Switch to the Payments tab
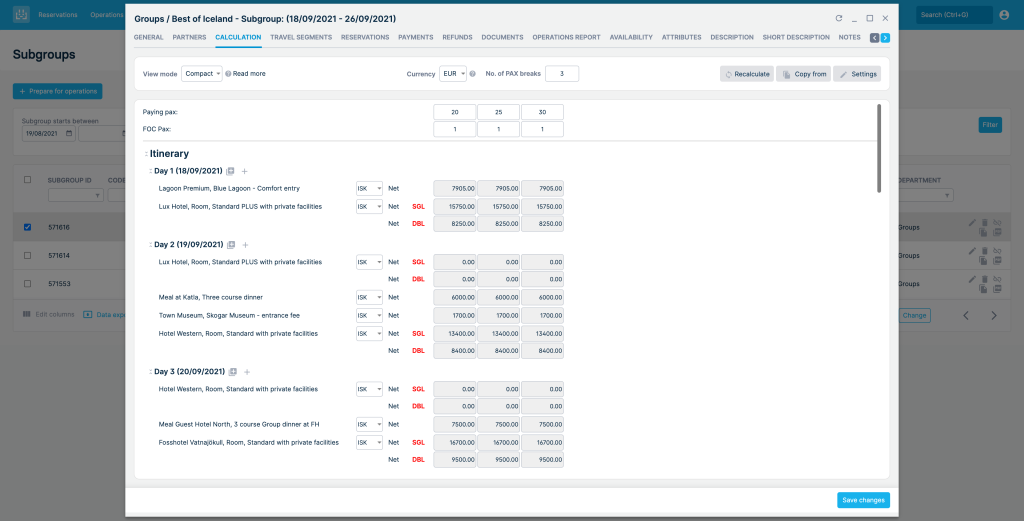Image resolution: width=1024 pixels, height=521 pixels. [x=415, y=37]
